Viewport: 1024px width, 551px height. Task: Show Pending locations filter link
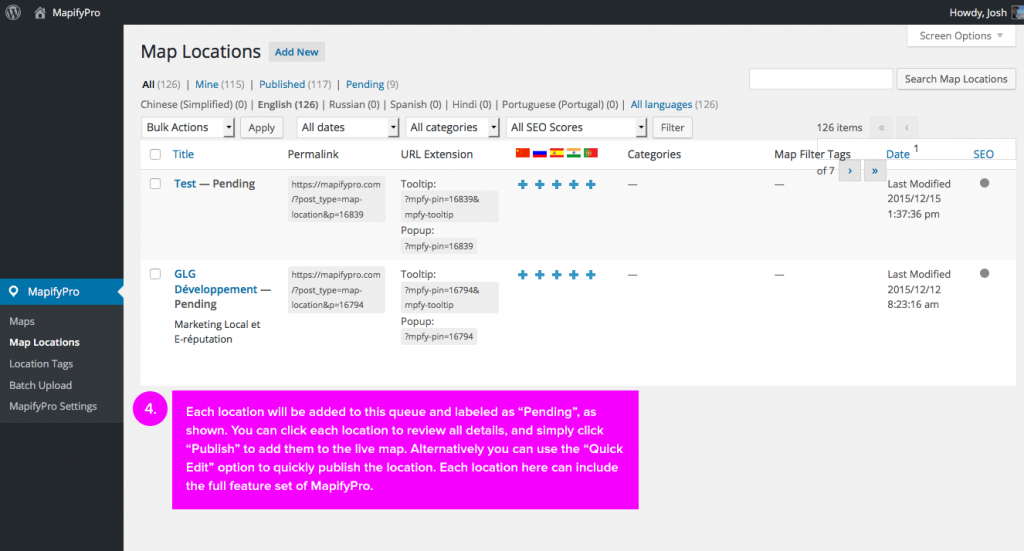[365, 85]
